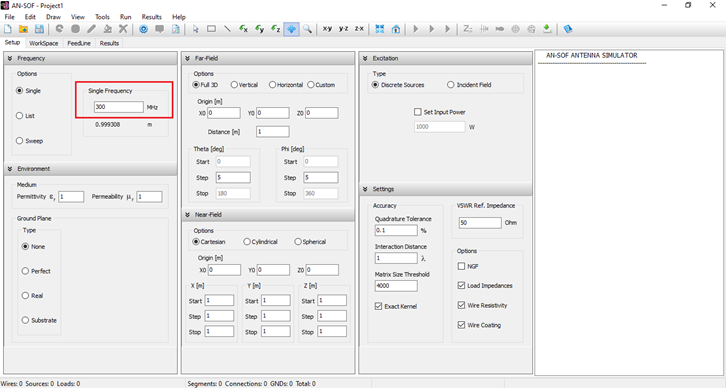Switch to the z-x plane view
This screenshot has width=726, height=389.
359,29
